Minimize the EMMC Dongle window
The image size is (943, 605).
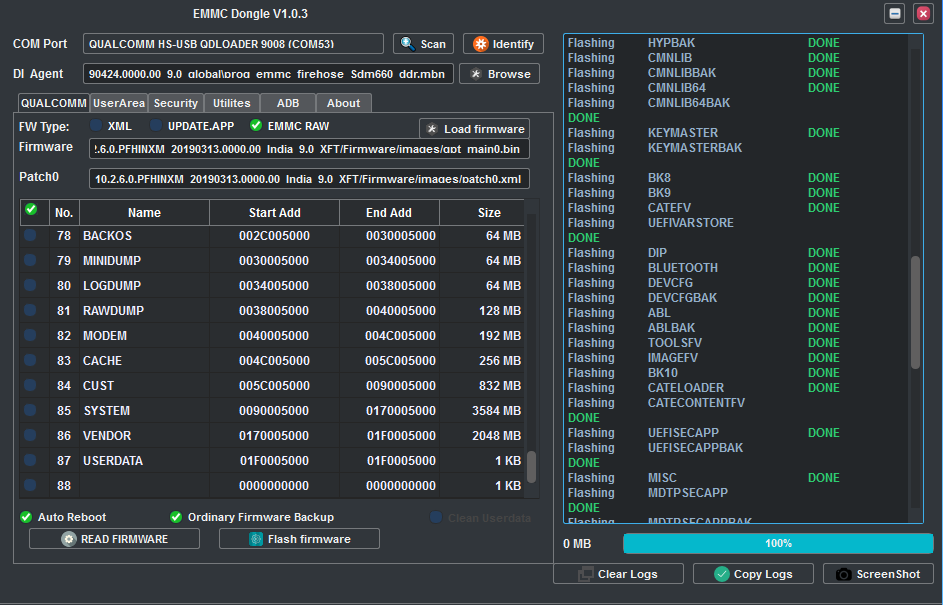tap(895, 13)
